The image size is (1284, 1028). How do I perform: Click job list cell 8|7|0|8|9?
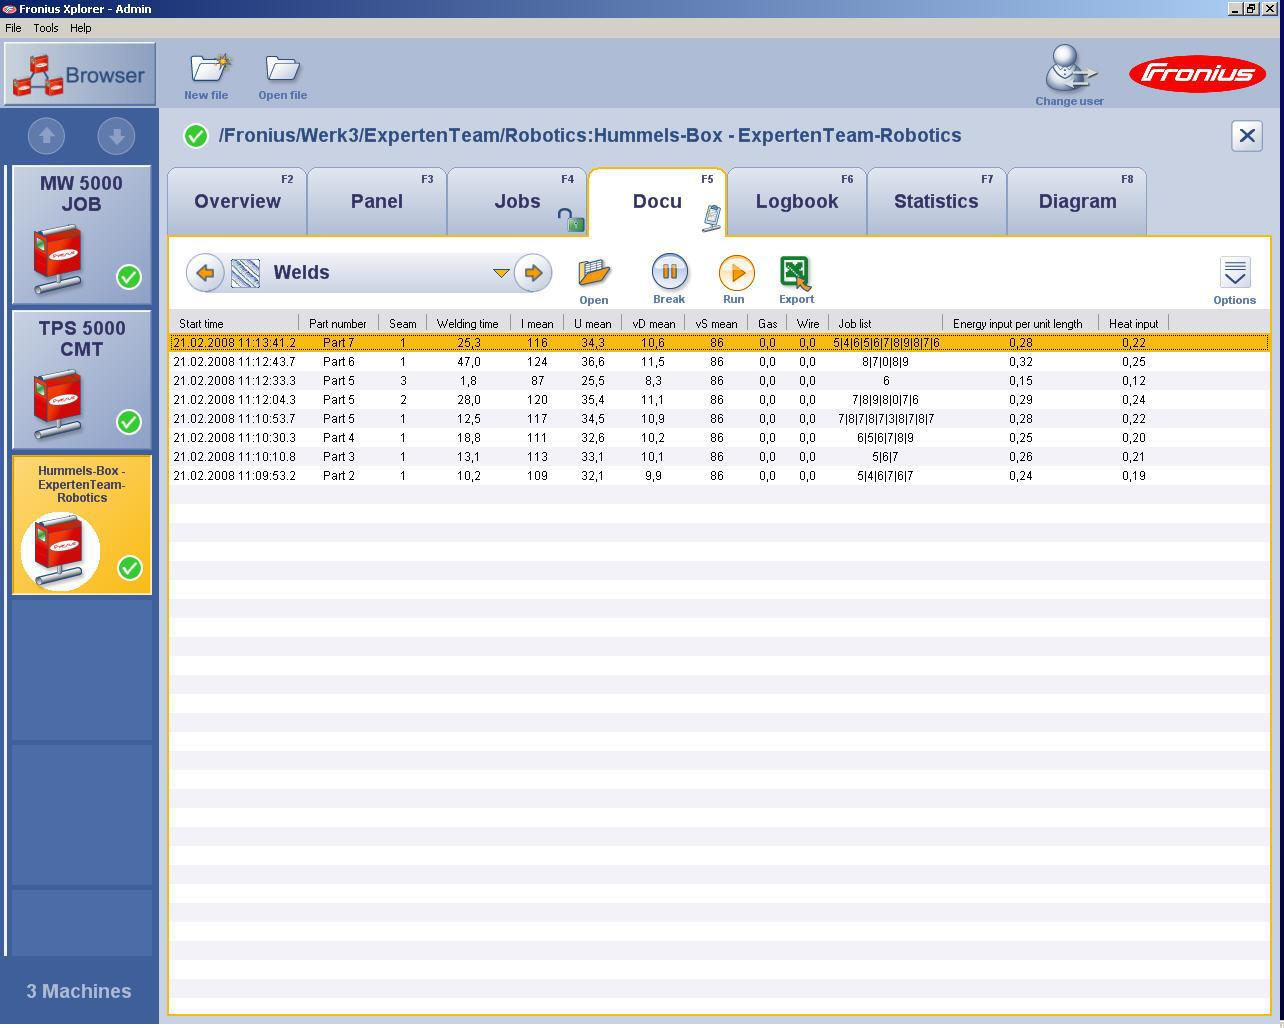(x=885, y=362)
